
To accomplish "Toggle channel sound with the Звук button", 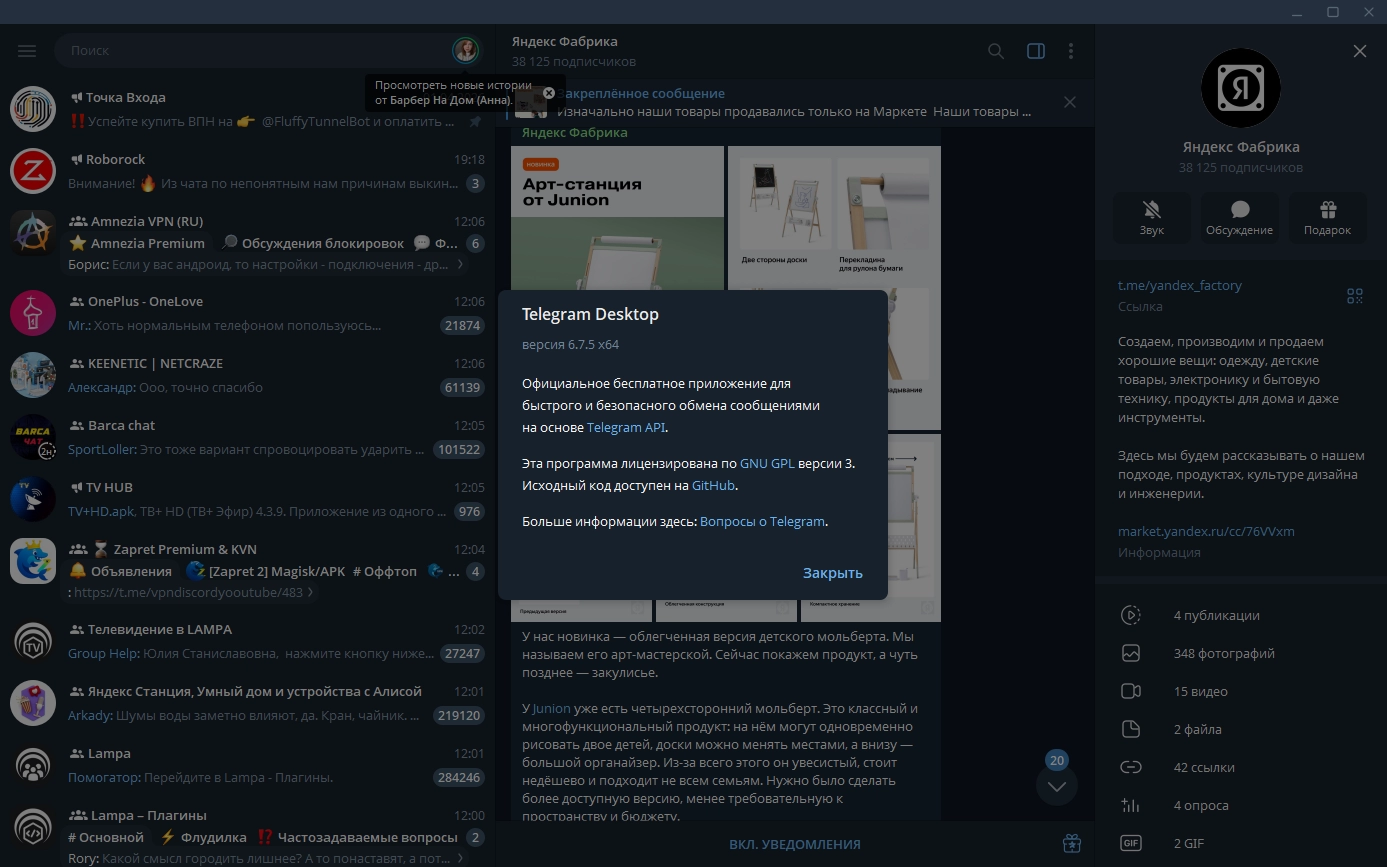I will pos(1152,217).
